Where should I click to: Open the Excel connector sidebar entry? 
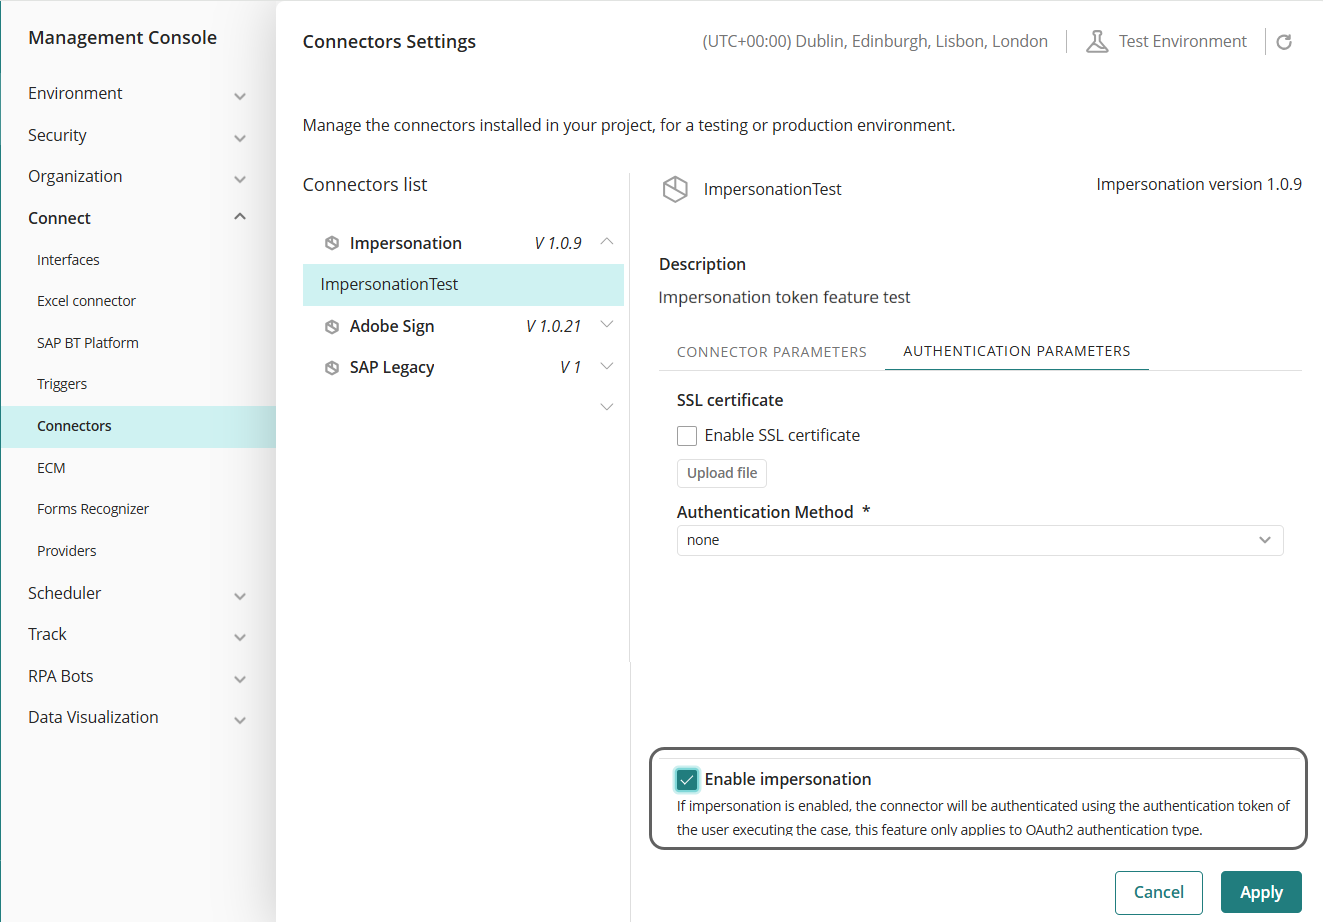click(86, 300)
